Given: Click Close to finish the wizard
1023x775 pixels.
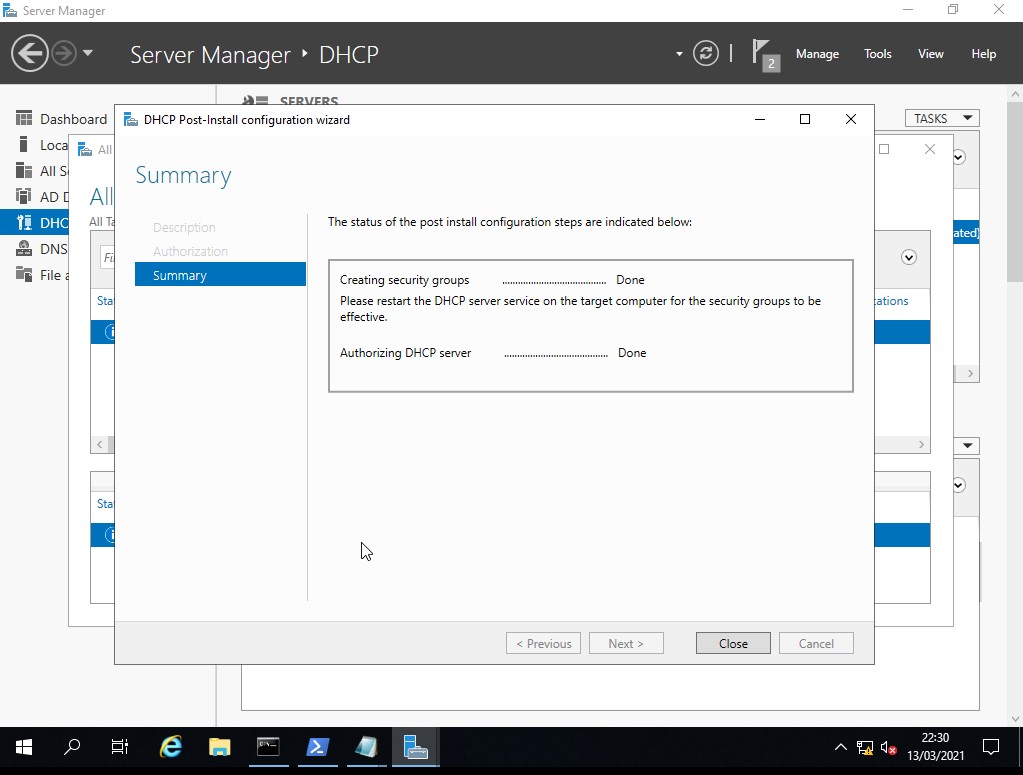Looking at the screenshot, I should 733,644.
